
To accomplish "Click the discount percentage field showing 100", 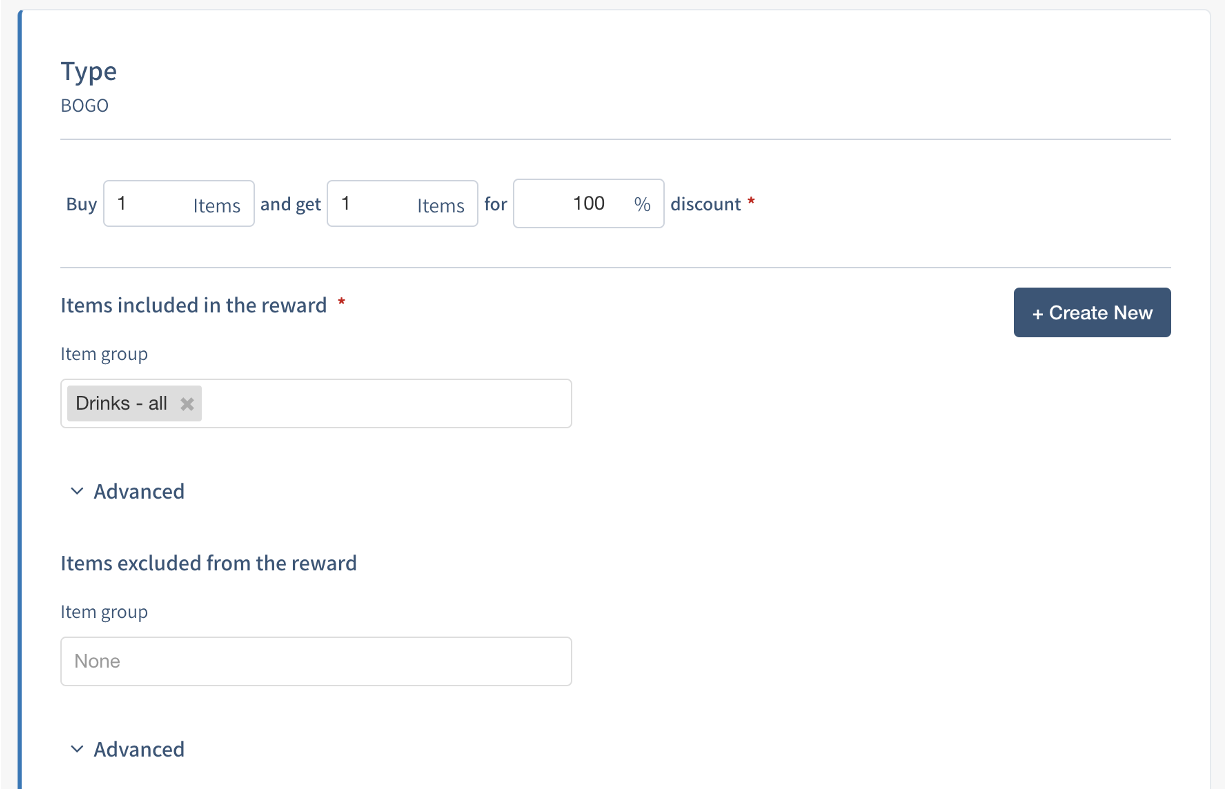I will click(x=570, y=204).
